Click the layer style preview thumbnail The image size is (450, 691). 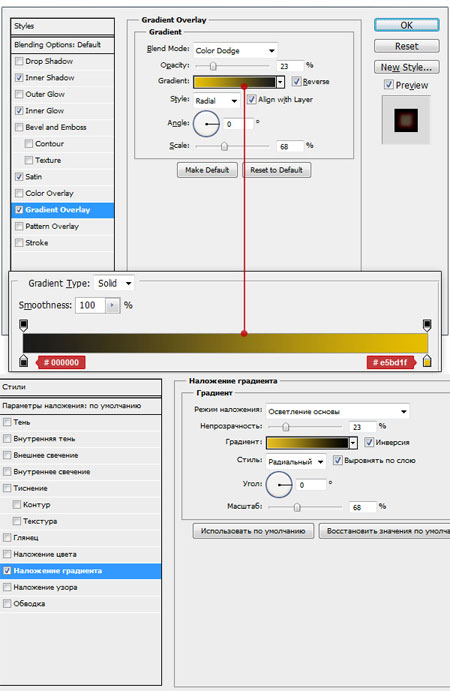pyautogui.click(x=406, y=120)
